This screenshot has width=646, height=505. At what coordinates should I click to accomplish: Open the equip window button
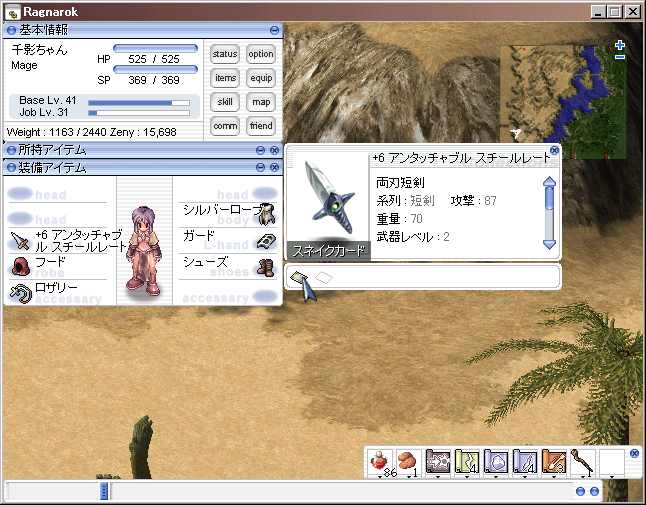pos(261,78)
